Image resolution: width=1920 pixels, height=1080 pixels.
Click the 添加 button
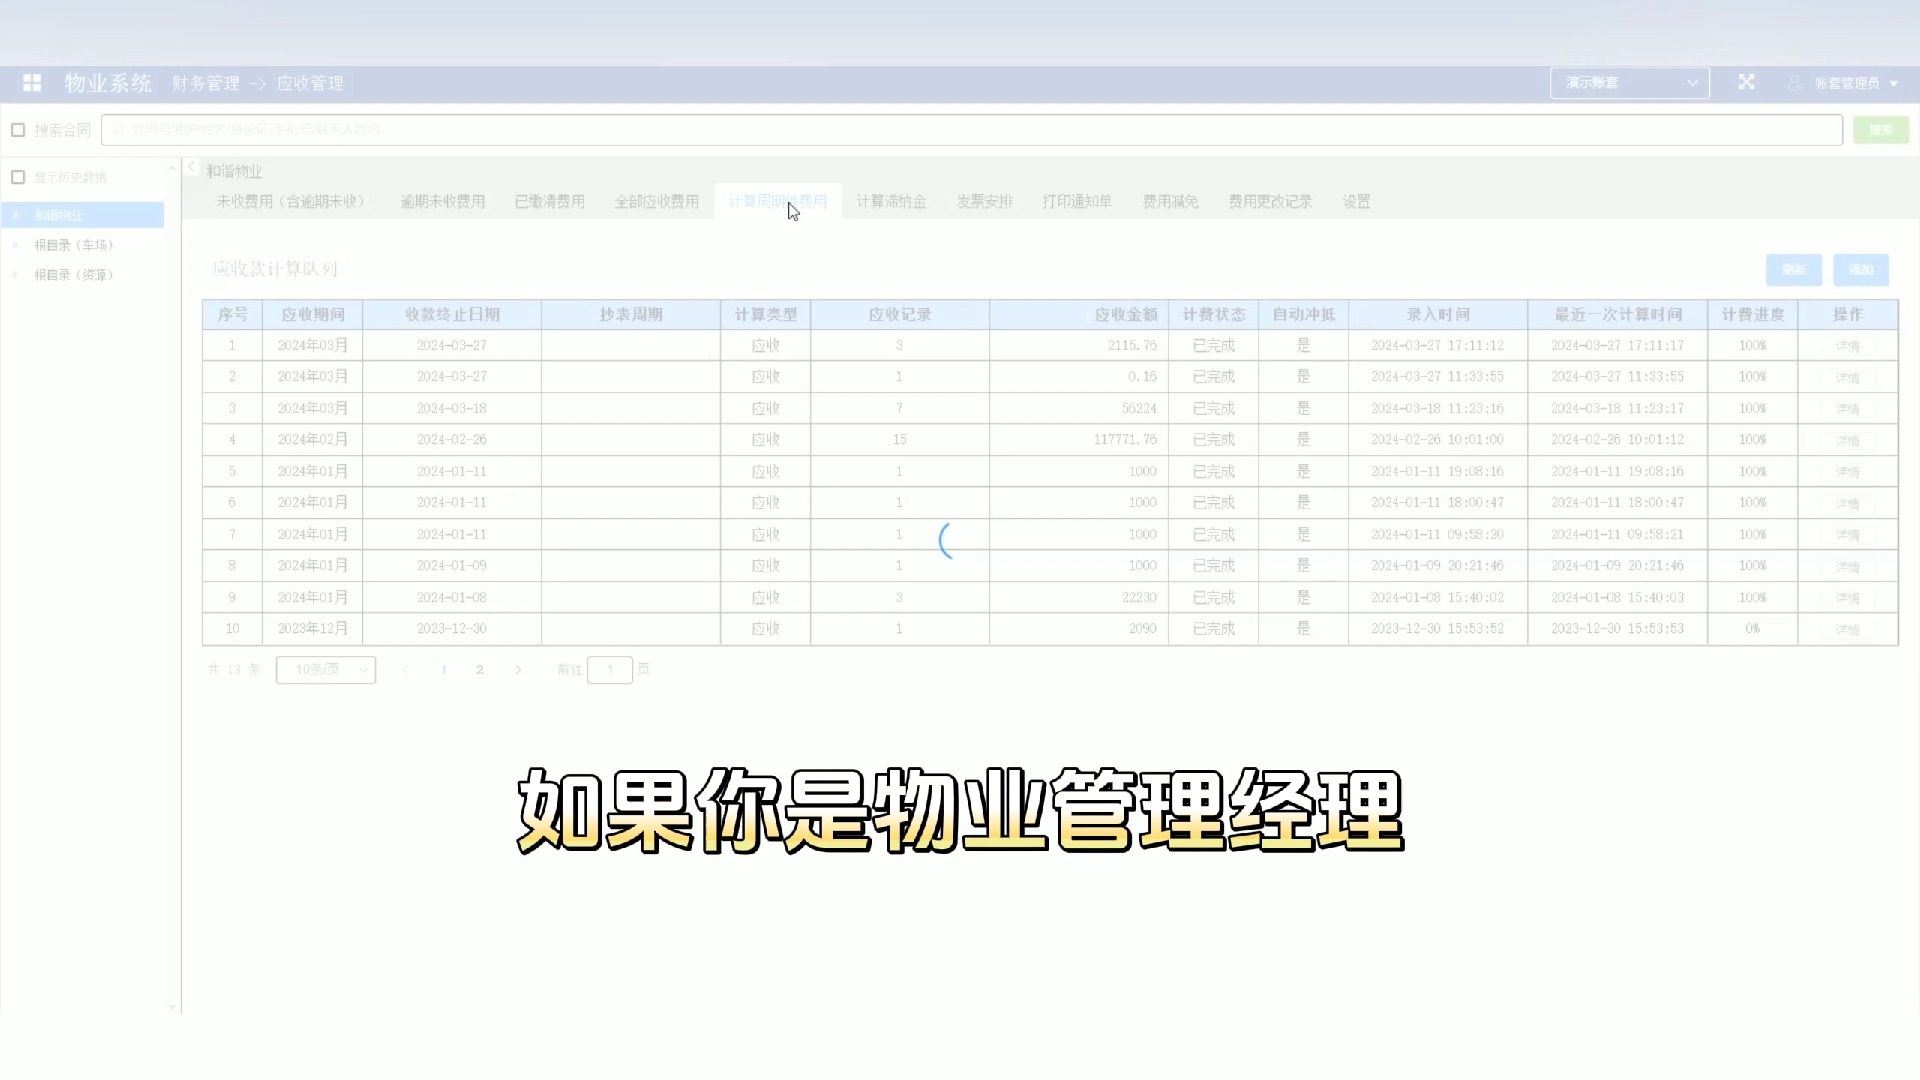click(1861, 270)
